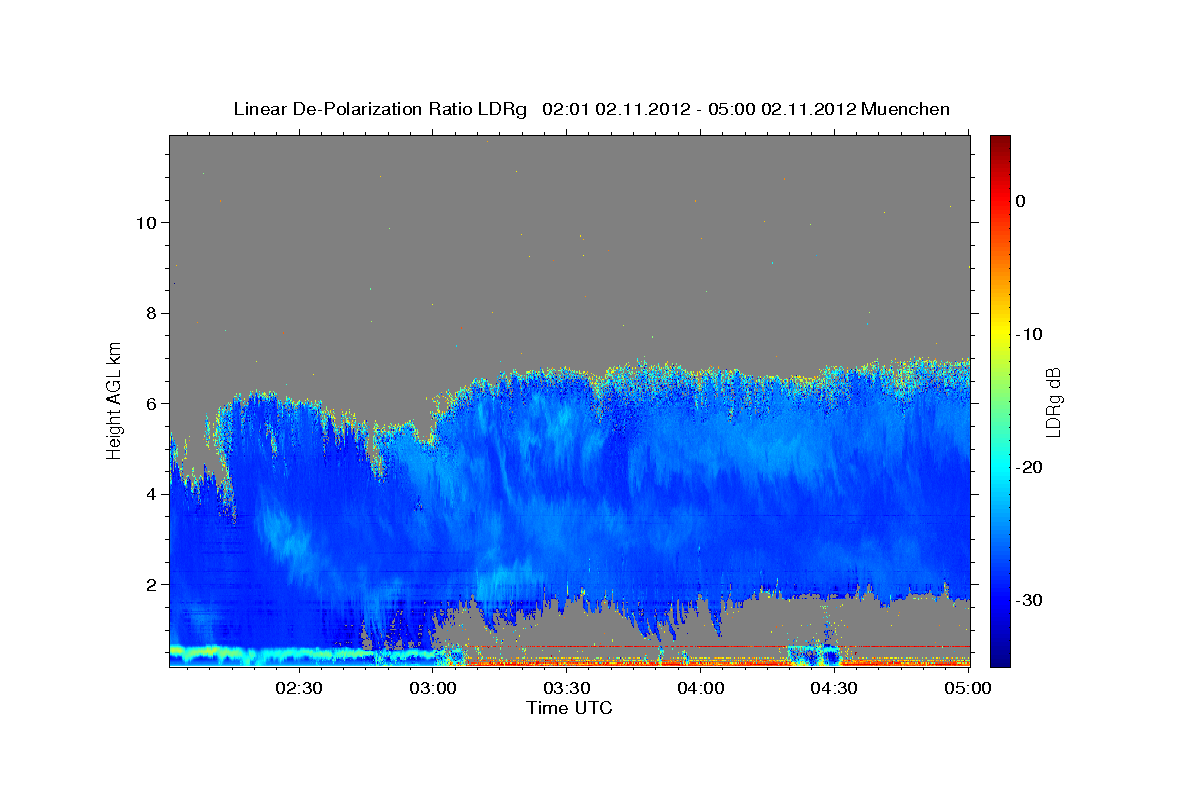Click the colorbar value '-30'
1200x800 pixels.
[x=1029, y=600]
